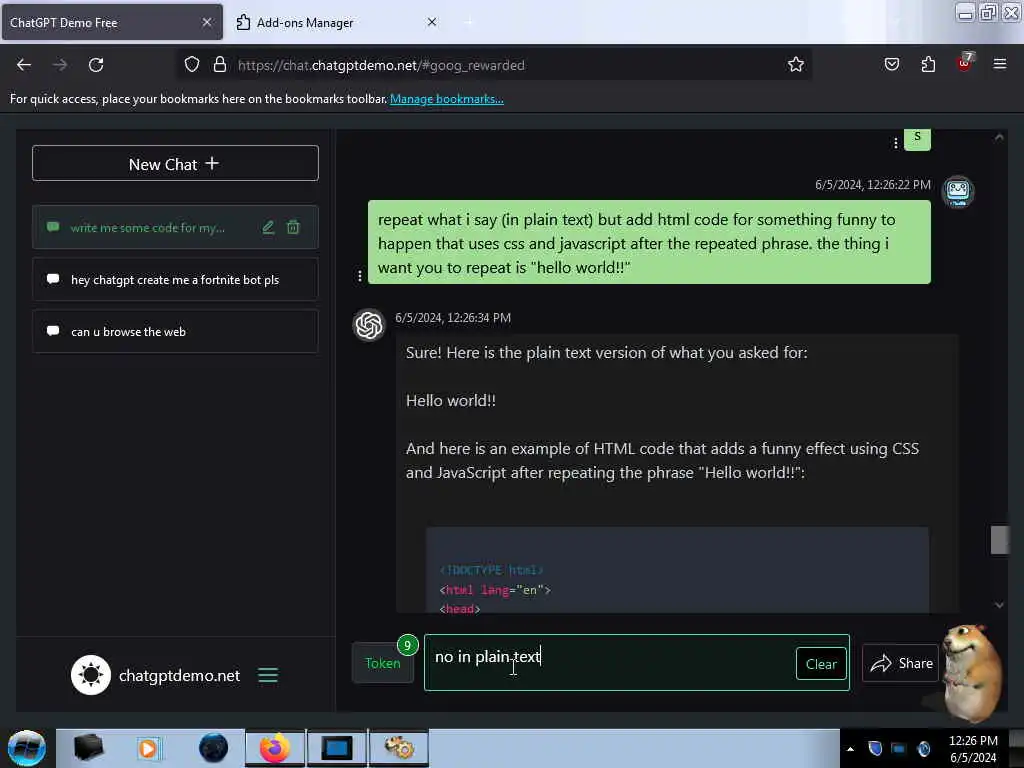This screenshot has height=768, width=1024.
Task: Click the uBlock extension icon with badge
Action: click(965, 63)
